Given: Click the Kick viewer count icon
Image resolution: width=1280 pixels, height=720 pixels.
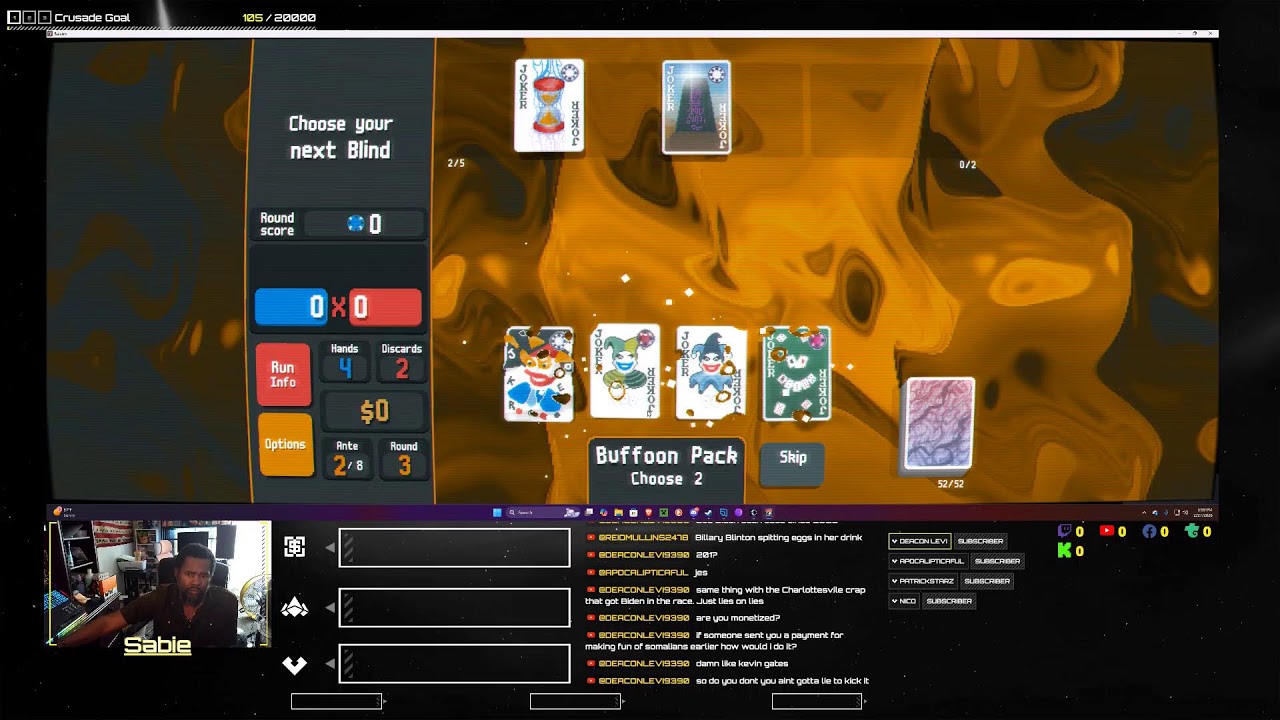Looking at the screenshot, I should point(1064,551).
